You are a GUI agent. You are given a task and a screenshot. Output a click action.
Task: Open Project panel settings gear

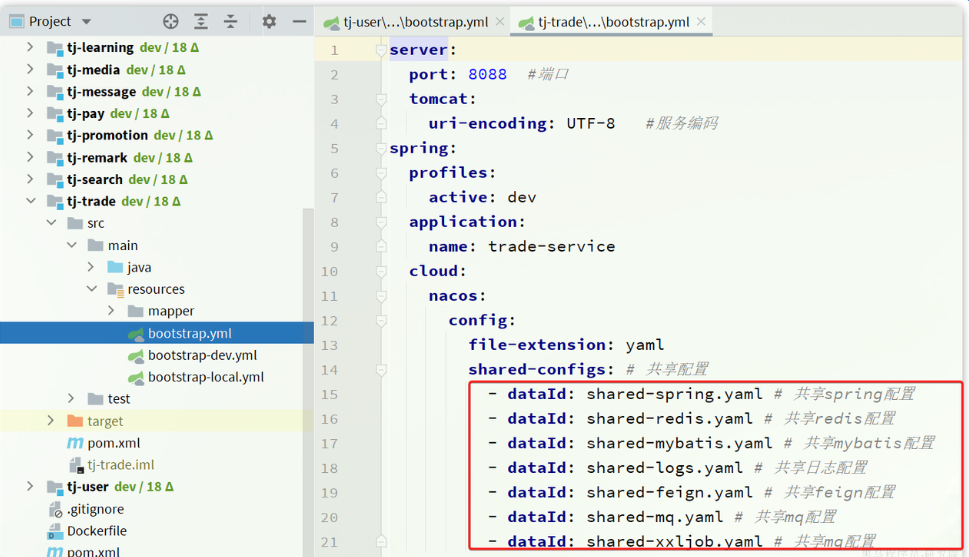coord(269,22)
